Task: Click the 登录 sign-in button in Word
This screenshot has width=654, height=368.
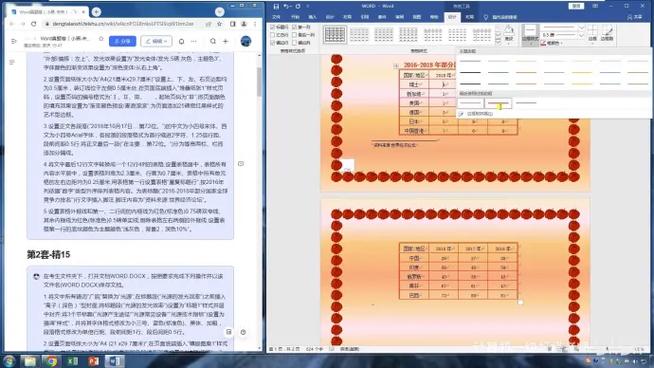Action: coord(576,6)
